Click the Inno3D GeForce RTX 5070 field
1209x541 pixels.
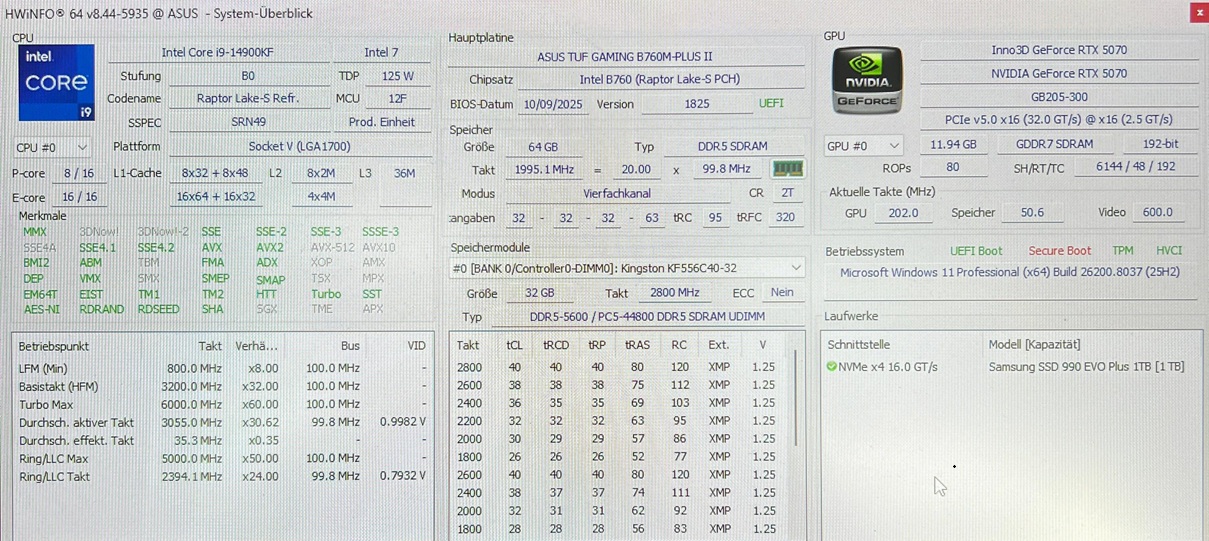tap(1059, 50)
